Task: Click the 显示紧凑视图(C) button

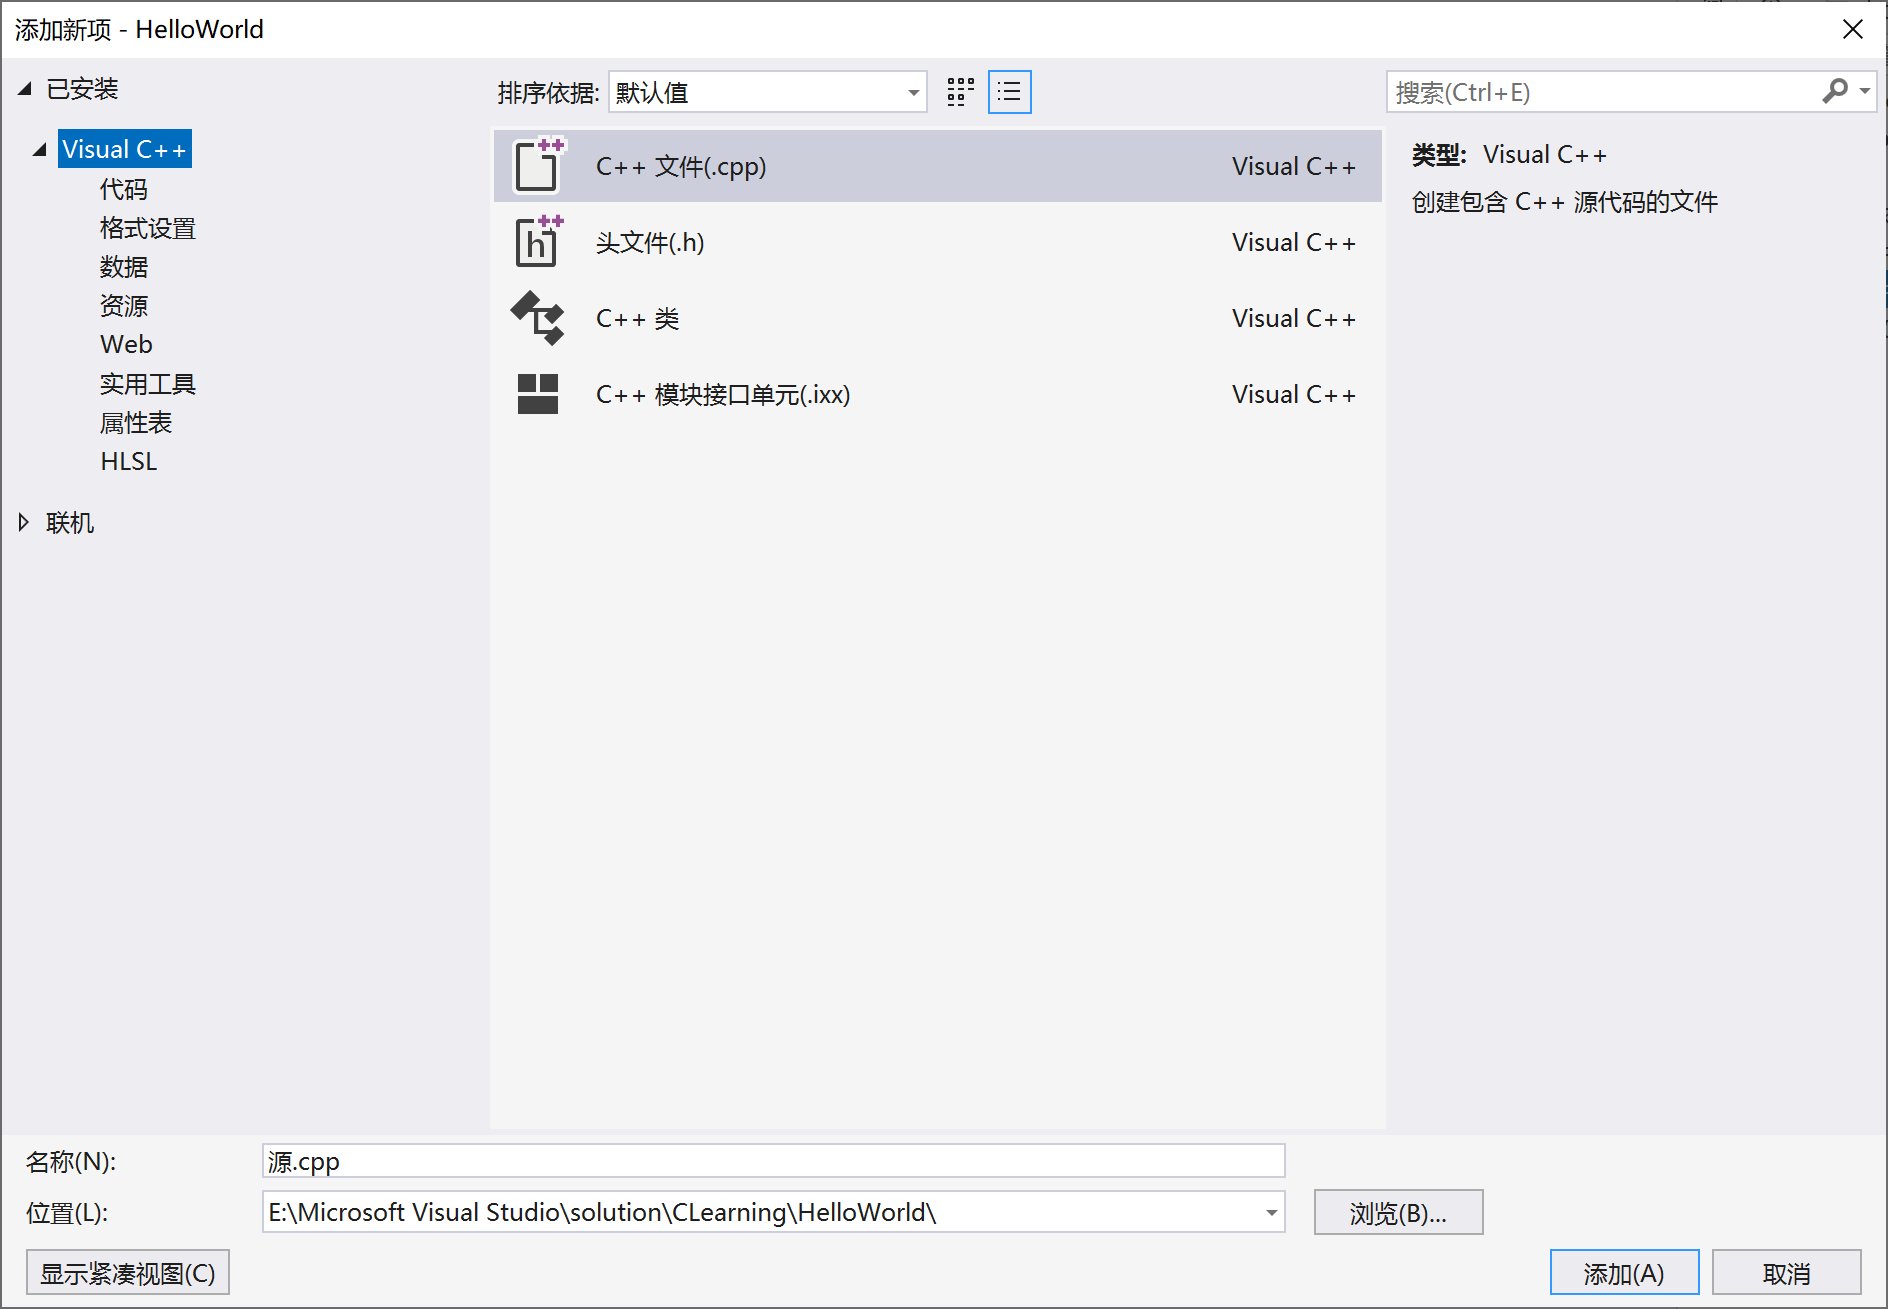Action: pos(128,1273)
